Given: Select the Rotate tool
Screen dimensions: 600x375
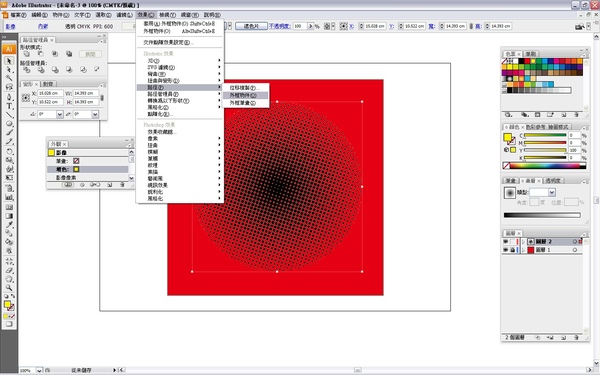Looking at the screenshot, I should click(9, 151).
